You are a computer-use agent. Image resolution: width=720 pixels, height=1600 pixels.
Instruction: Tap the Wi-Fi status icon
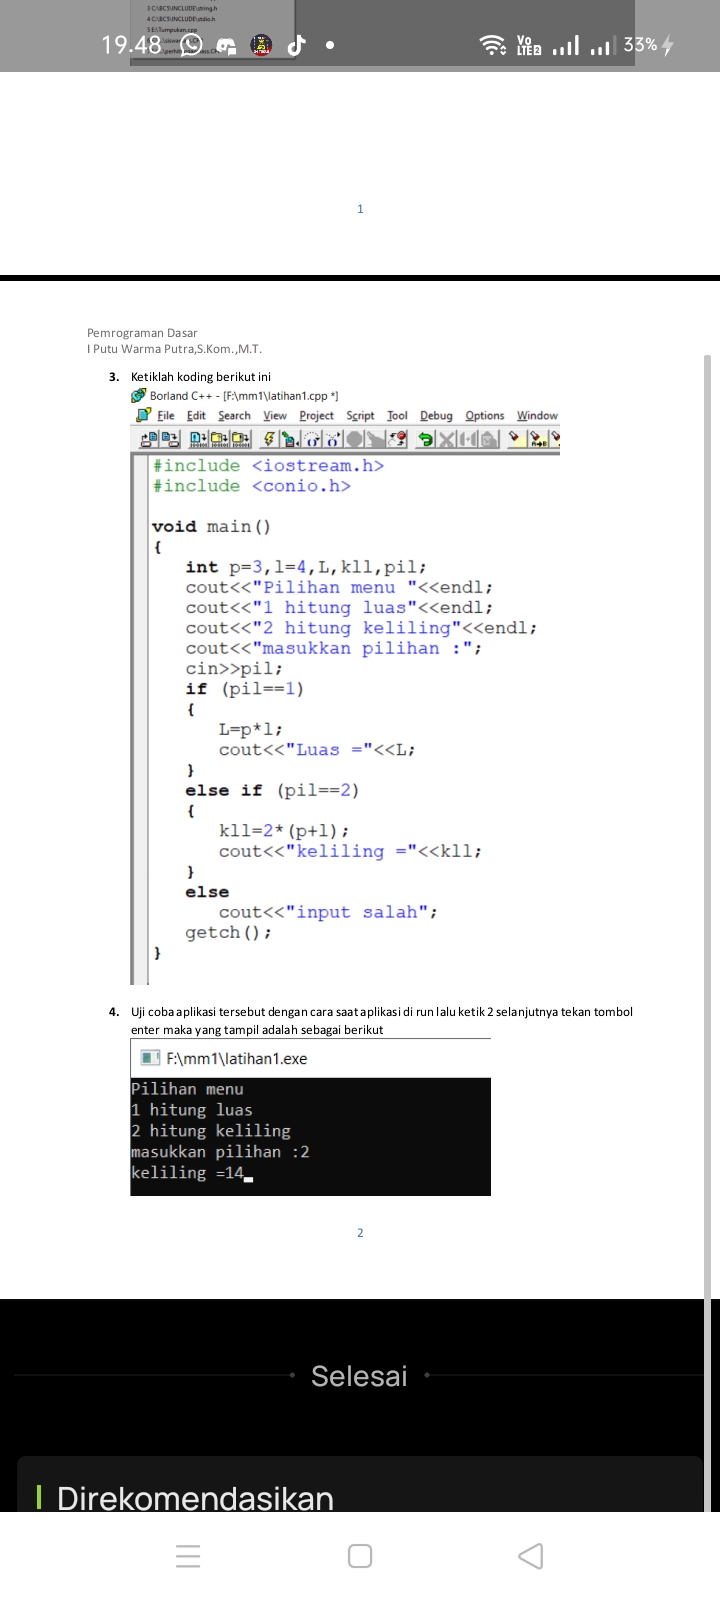click(492, 45)
